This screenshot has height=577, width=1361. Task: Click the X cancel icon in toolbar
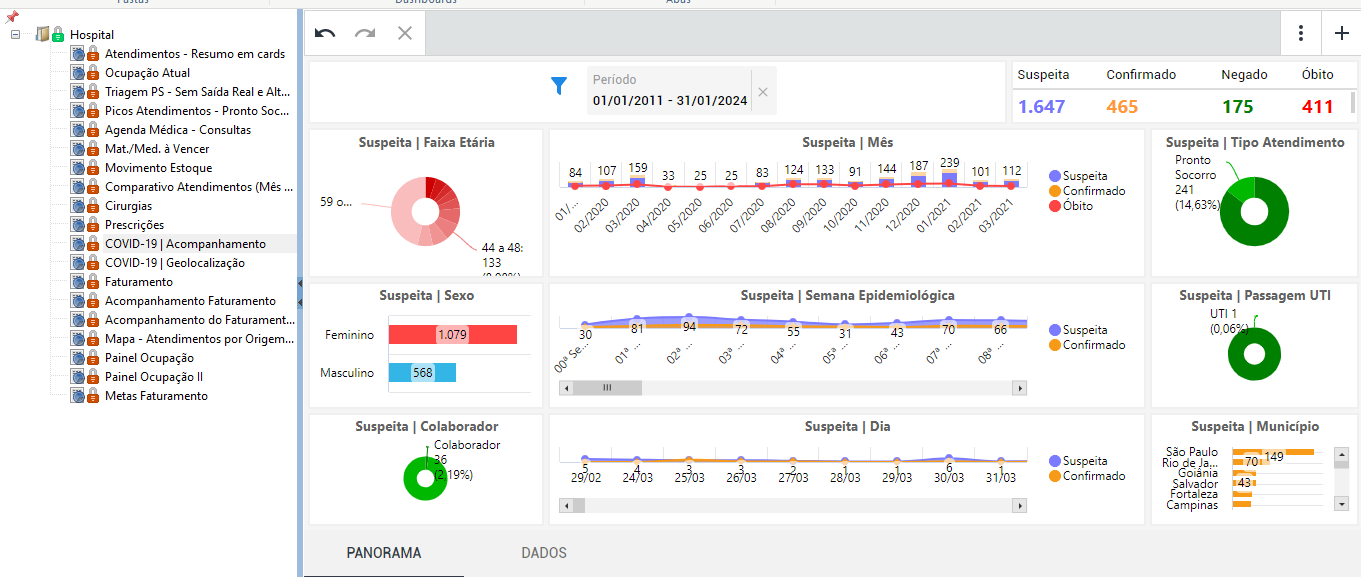405,33
